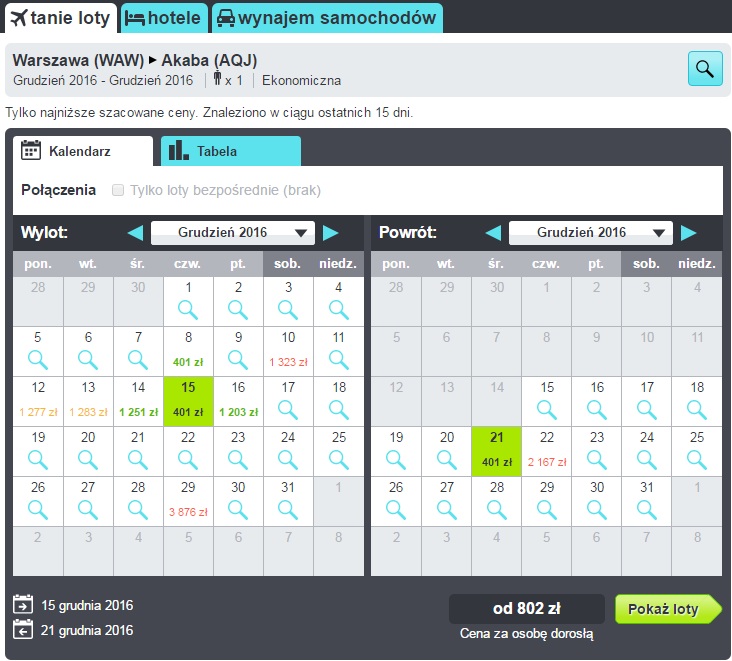Toggle 'Tylko loty bezpośrednie' checkbox
This screenshot has height=661, width=732.
point(118,190)
